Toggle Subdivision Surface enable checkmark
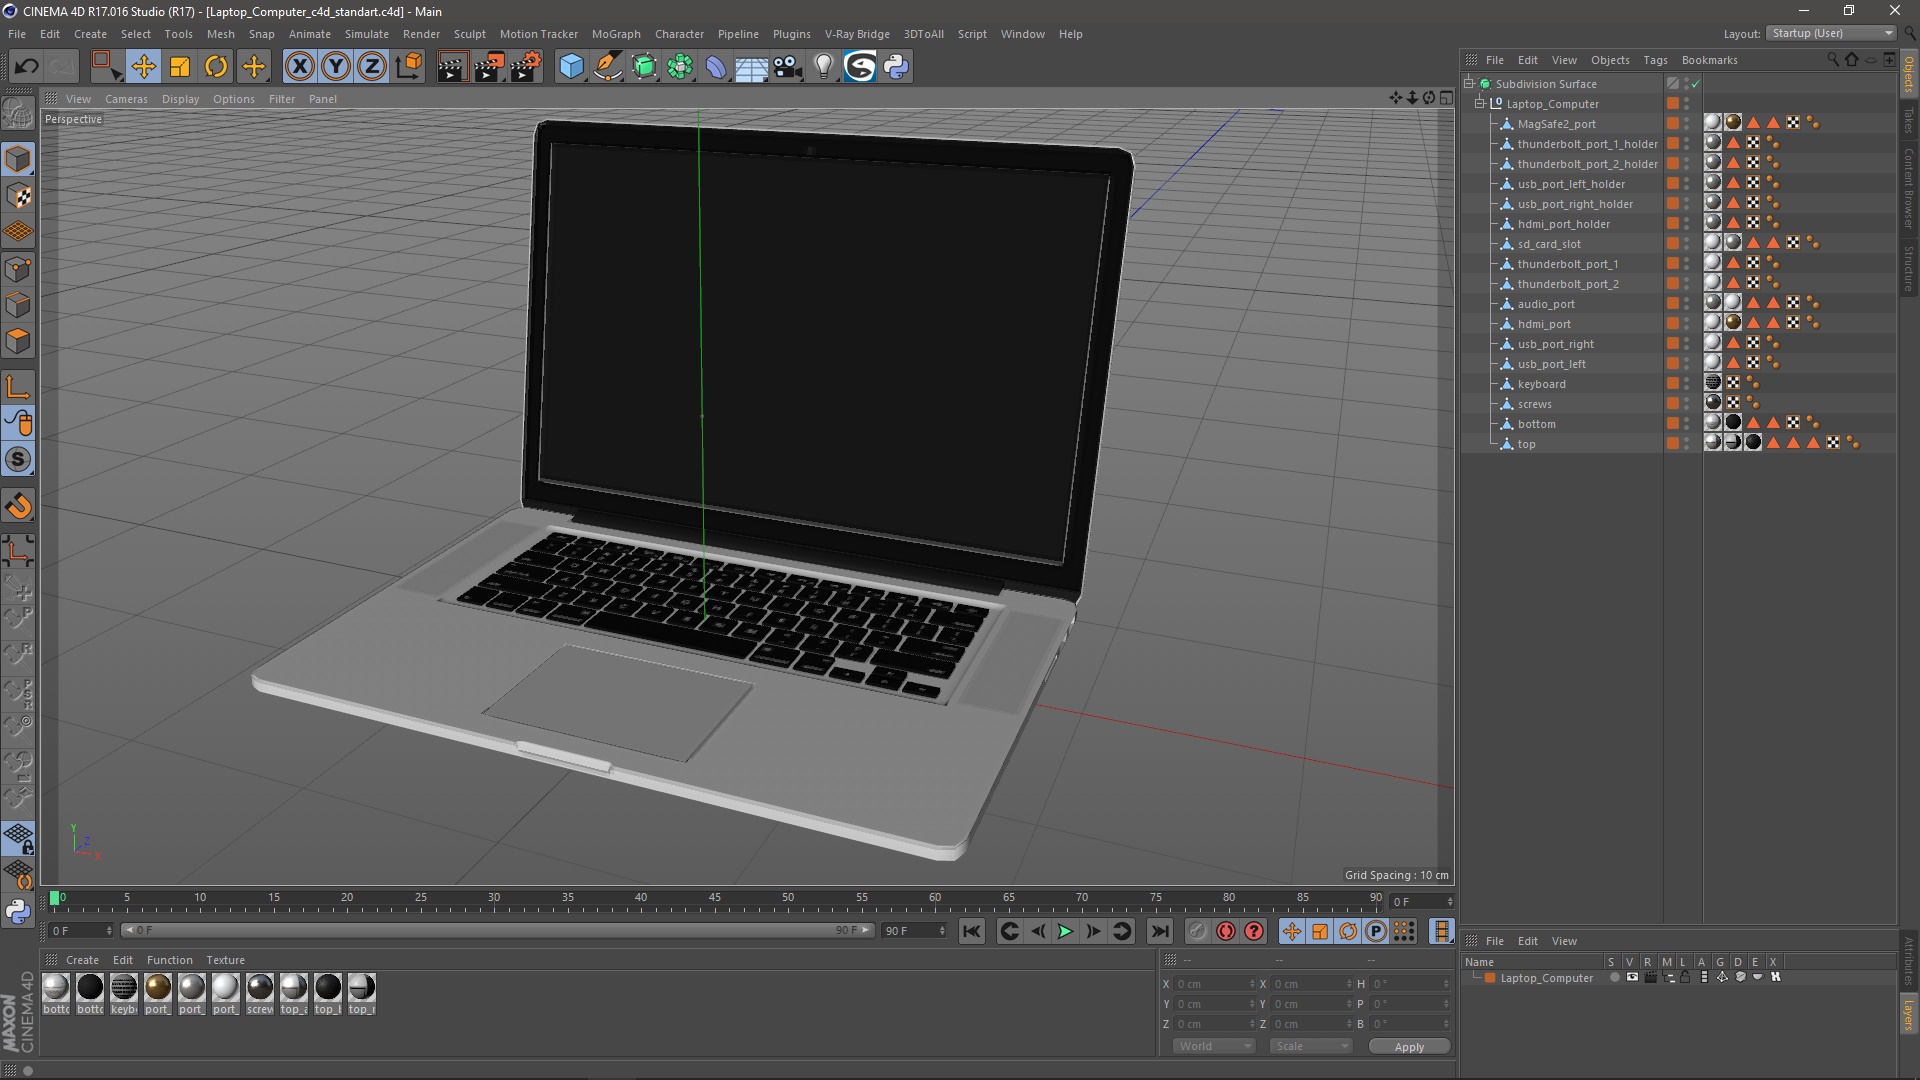 pyautogui.click(x=1696, y=84)
